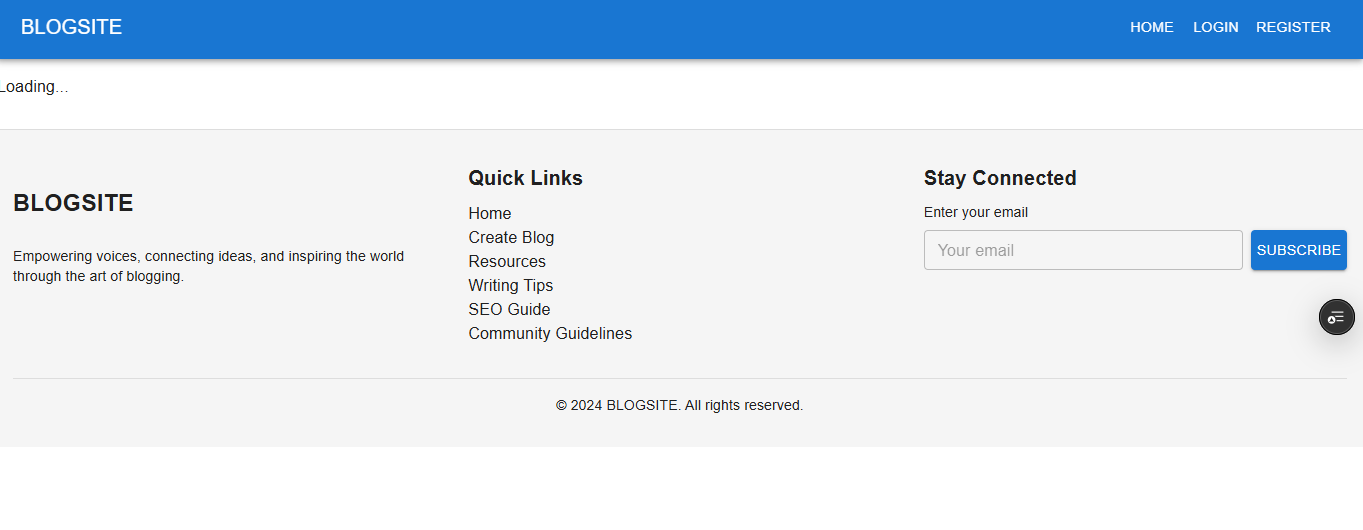Open the HOME navigation item
The height and width of the screenshot is (530, 1363).
point(1151,27)
